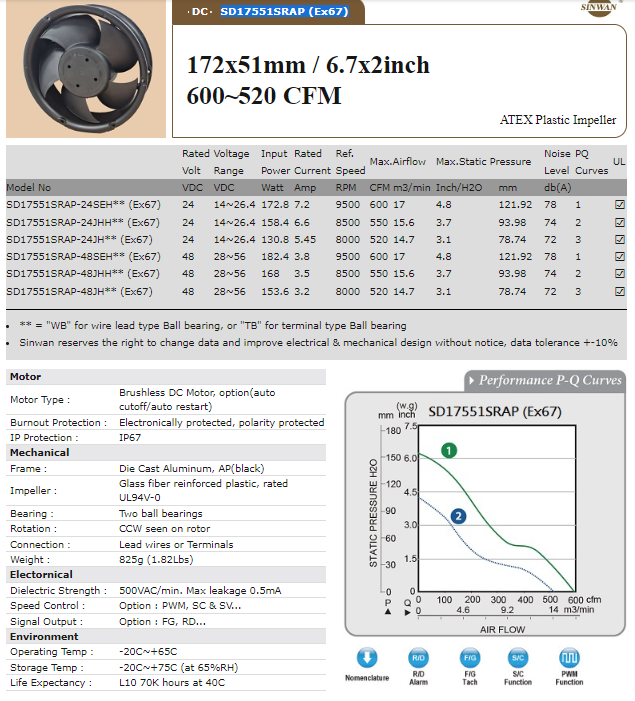The image size is (635, 701).
Task: Expand the Performance P-Q Curves header arrow
Action: pos(471,380)
